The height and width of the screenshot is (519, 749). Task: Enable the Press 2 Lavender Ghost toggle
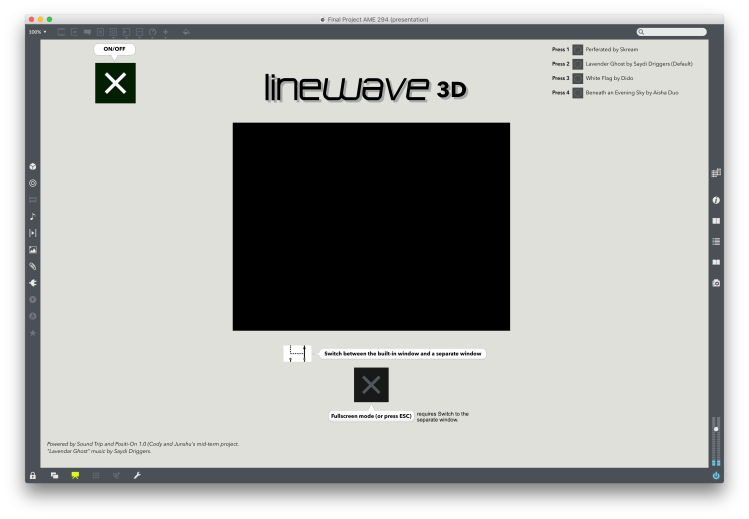point(578,64)
